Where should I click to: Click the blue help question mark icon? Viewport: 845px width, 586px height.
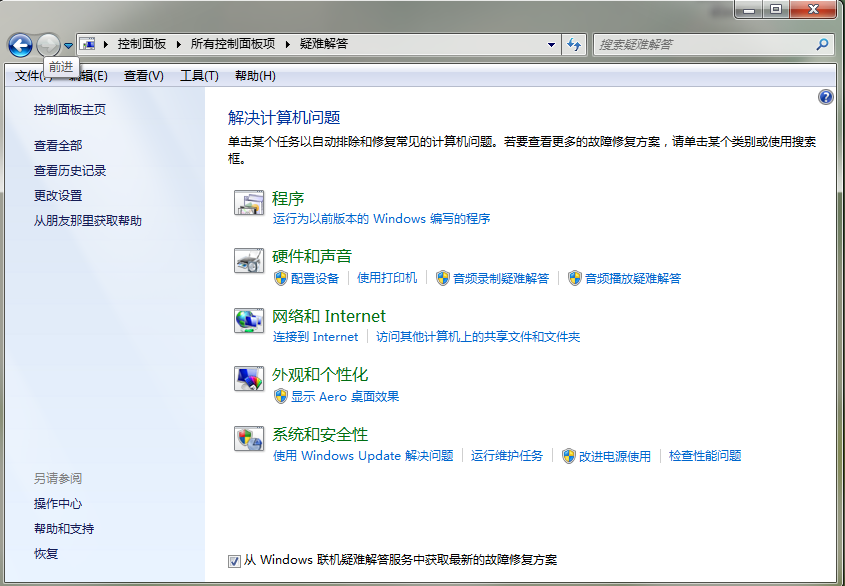(826, 98)
